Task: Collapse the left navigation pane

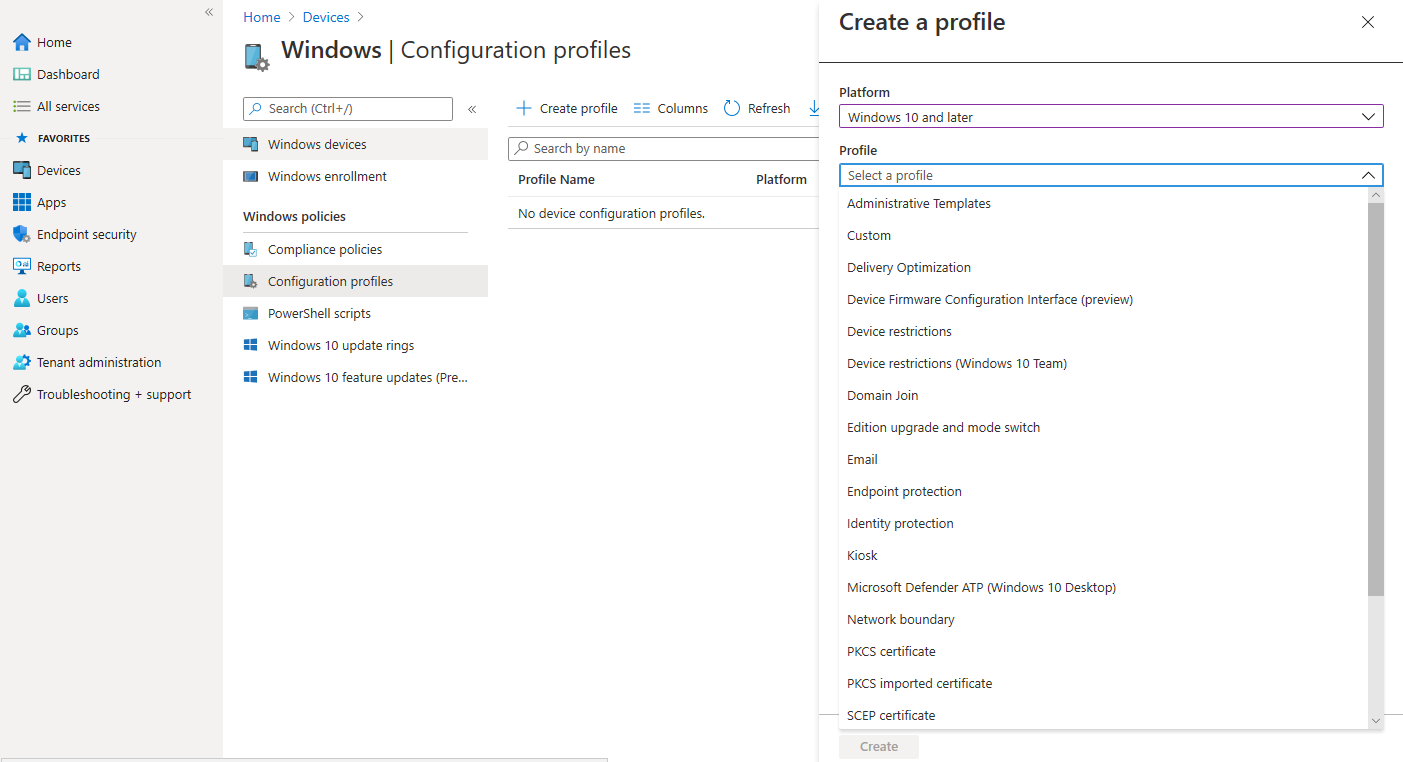Action: coord(208,12)
